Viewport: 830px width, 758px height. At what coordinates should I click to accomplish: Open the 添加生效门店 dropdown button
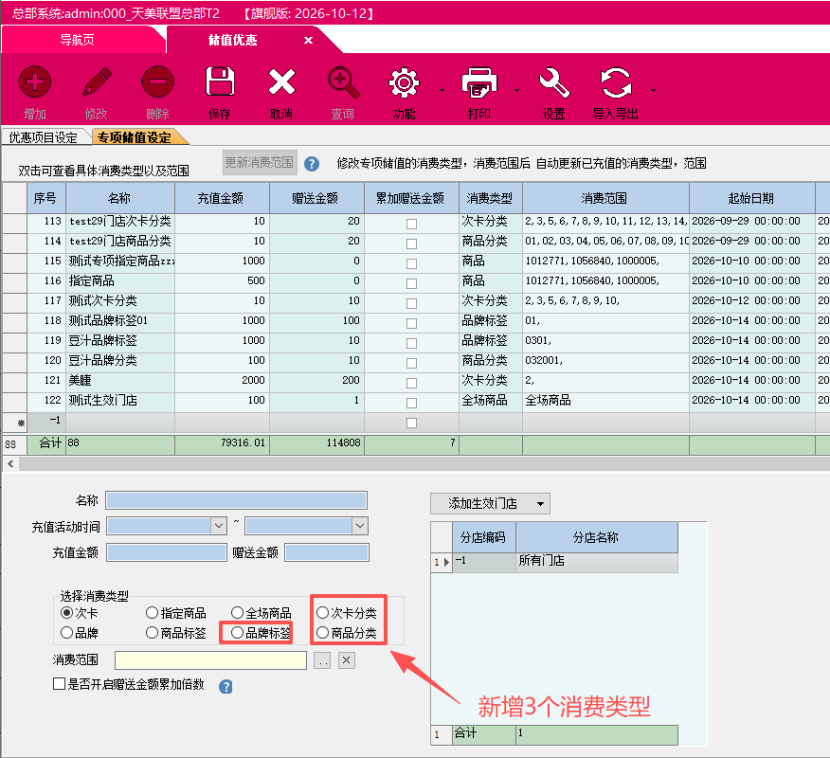click(x=490, y=503)
